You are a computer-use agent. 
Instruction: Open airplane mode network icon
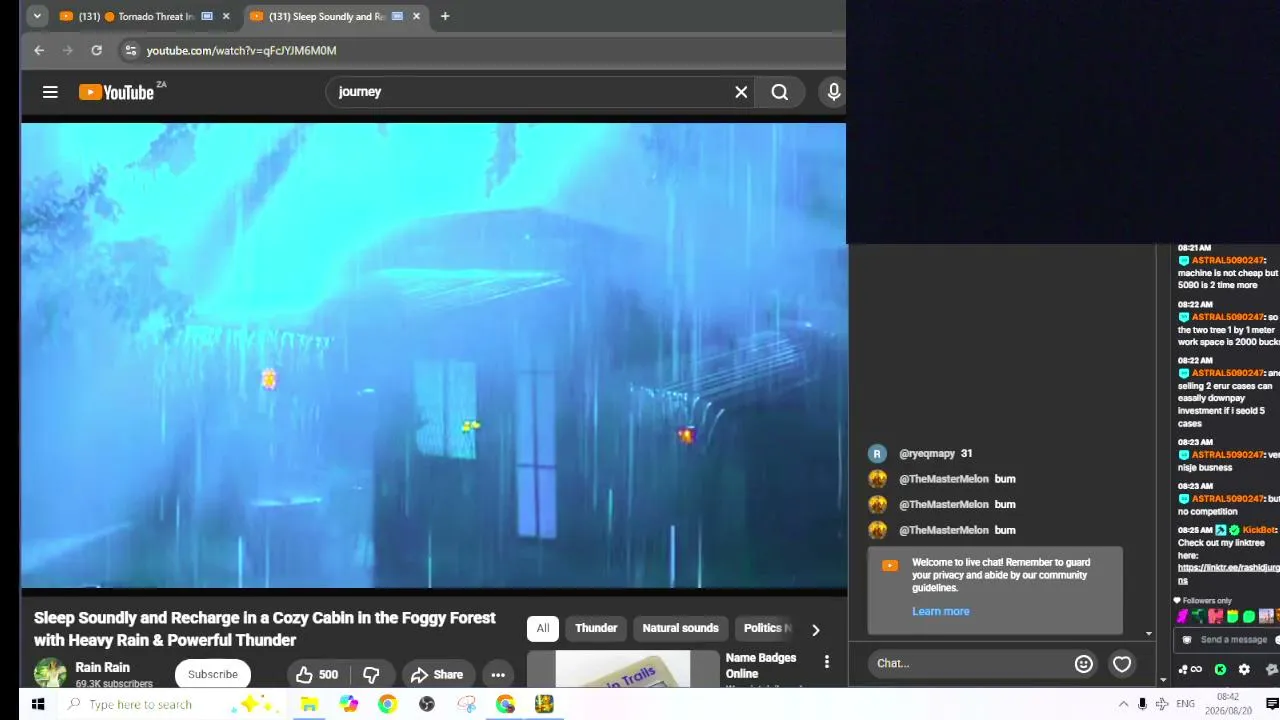1162,704
